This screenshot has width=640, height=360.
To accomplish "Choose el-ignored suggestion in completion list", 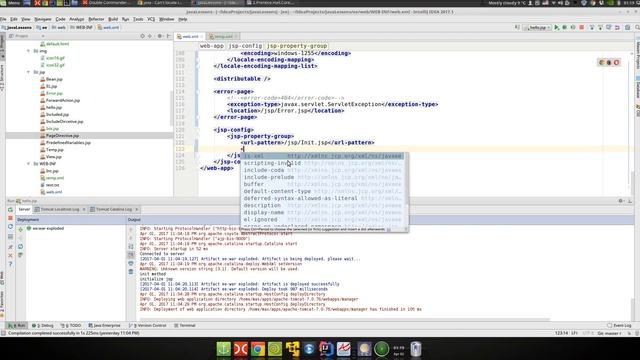I will coord(322,220).
